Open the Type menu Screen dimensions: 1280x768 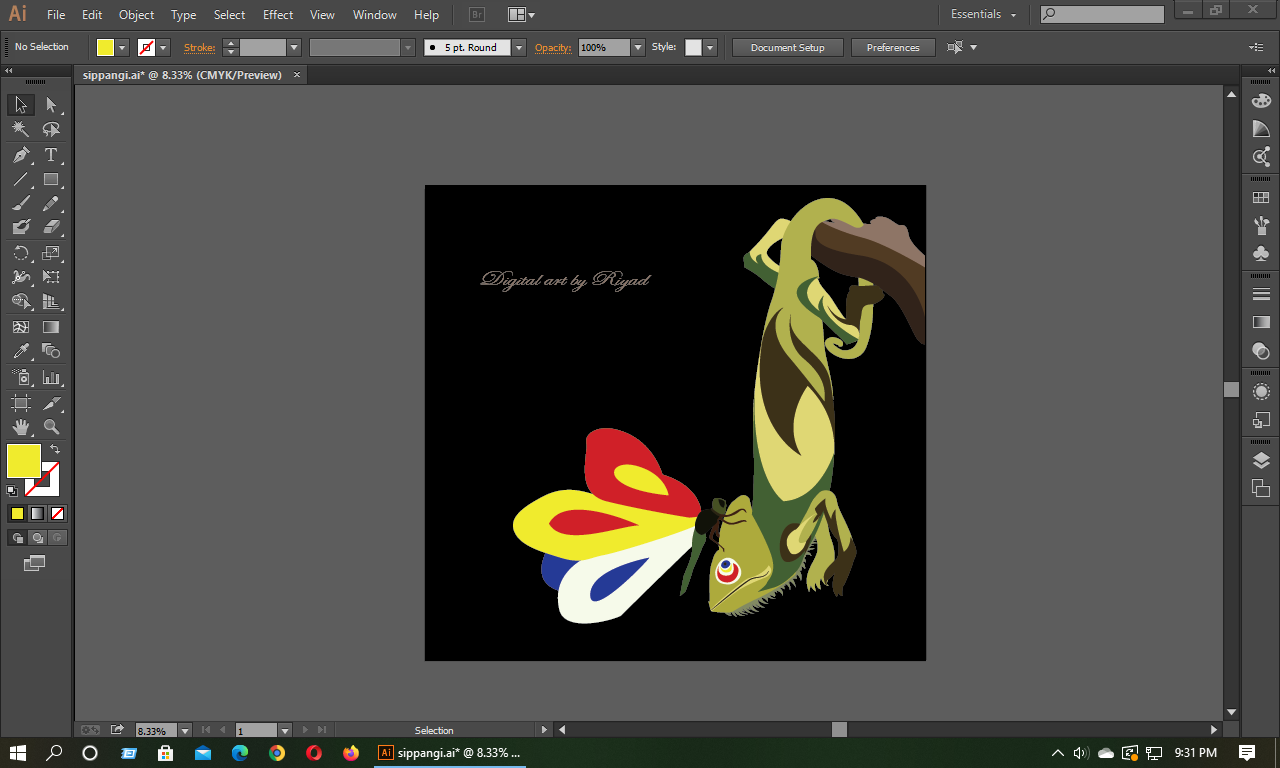[x=183, y=15]
